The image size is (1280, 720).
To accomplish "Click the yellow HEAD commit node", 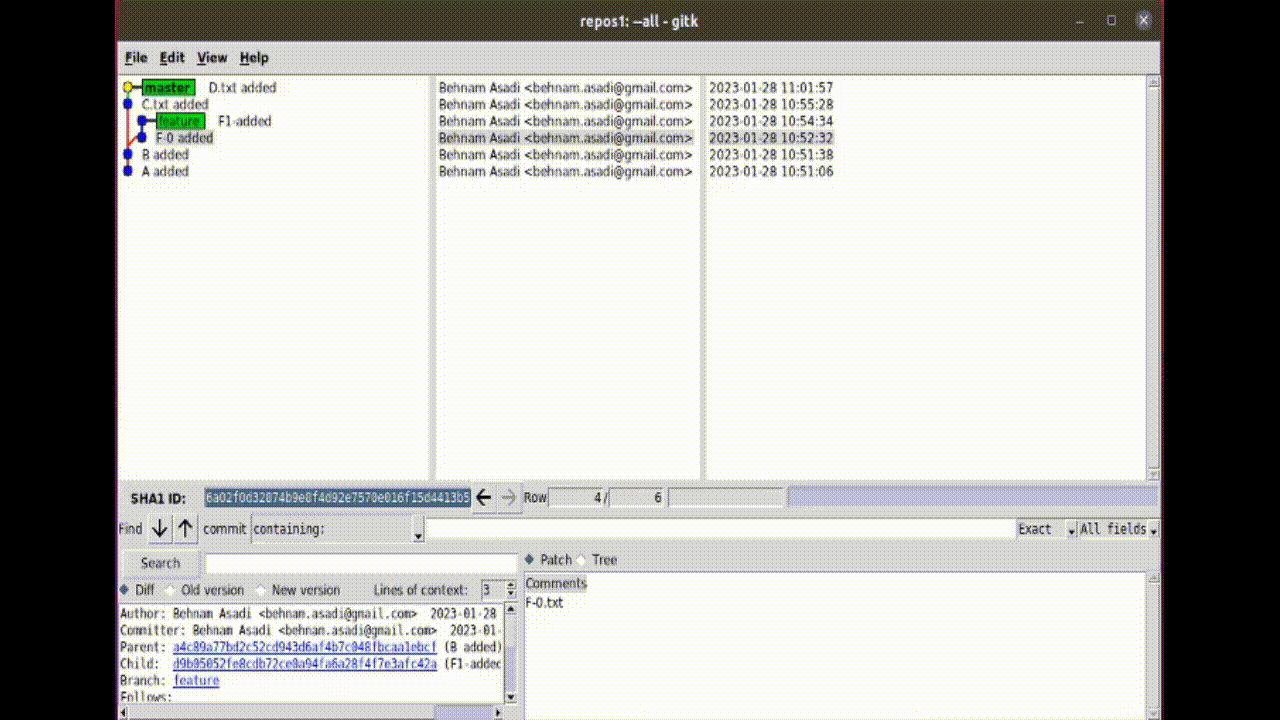I will point(128,88).
